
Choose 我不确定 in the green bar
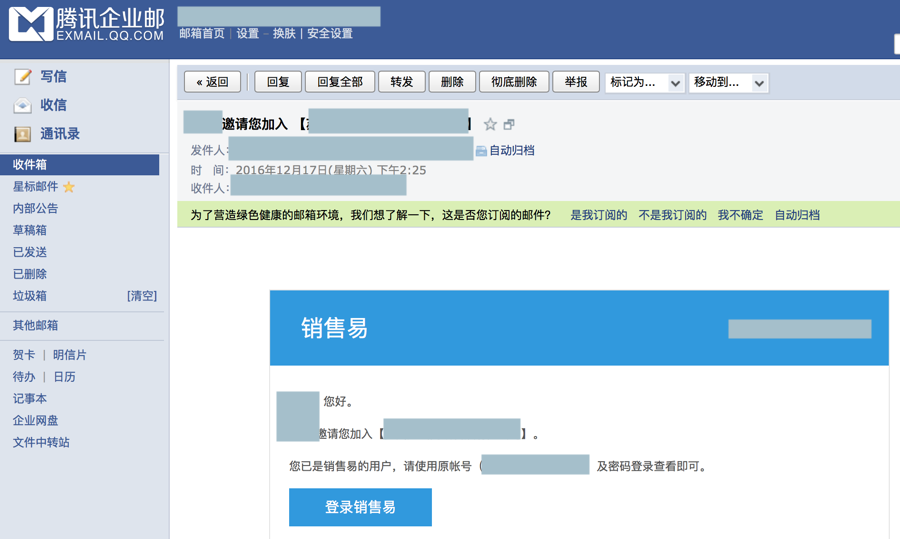[x=740, y=215]
